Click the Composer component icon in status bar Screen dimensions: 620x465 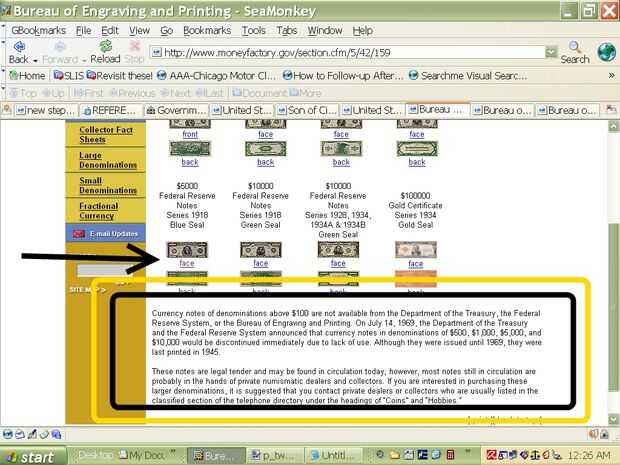coord(32,434)
